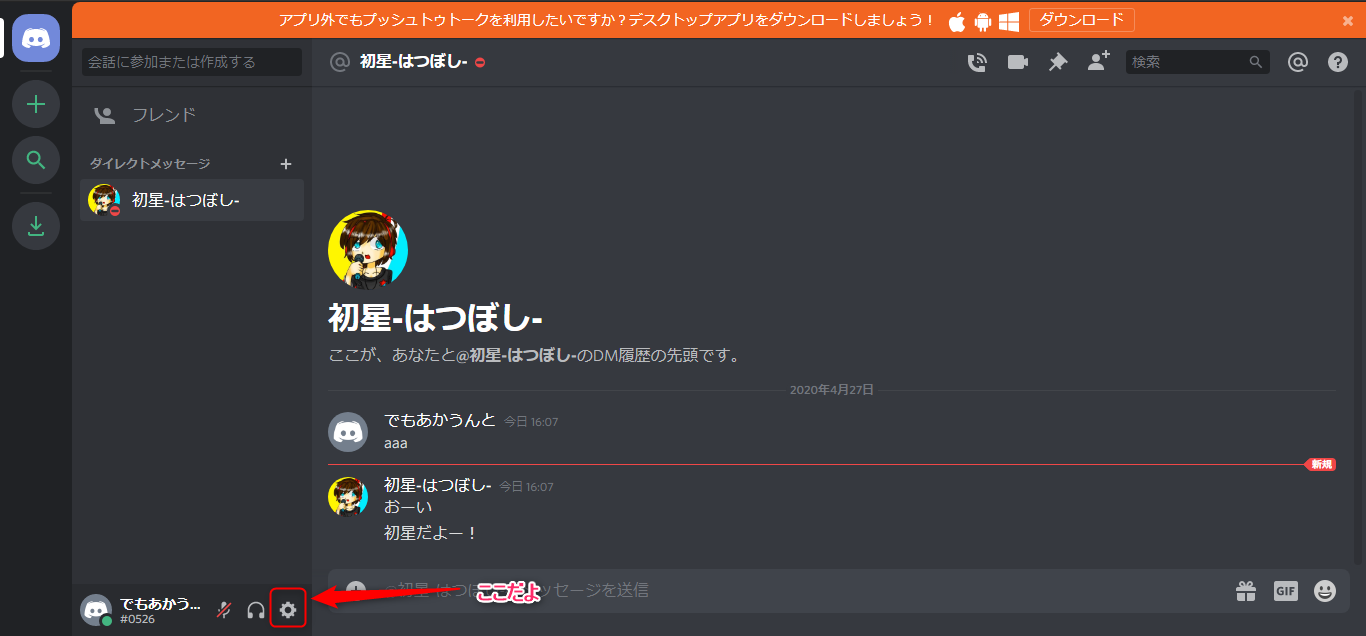Toggle headphone deafen
The image size is (1366, 636).
point(256,610)
